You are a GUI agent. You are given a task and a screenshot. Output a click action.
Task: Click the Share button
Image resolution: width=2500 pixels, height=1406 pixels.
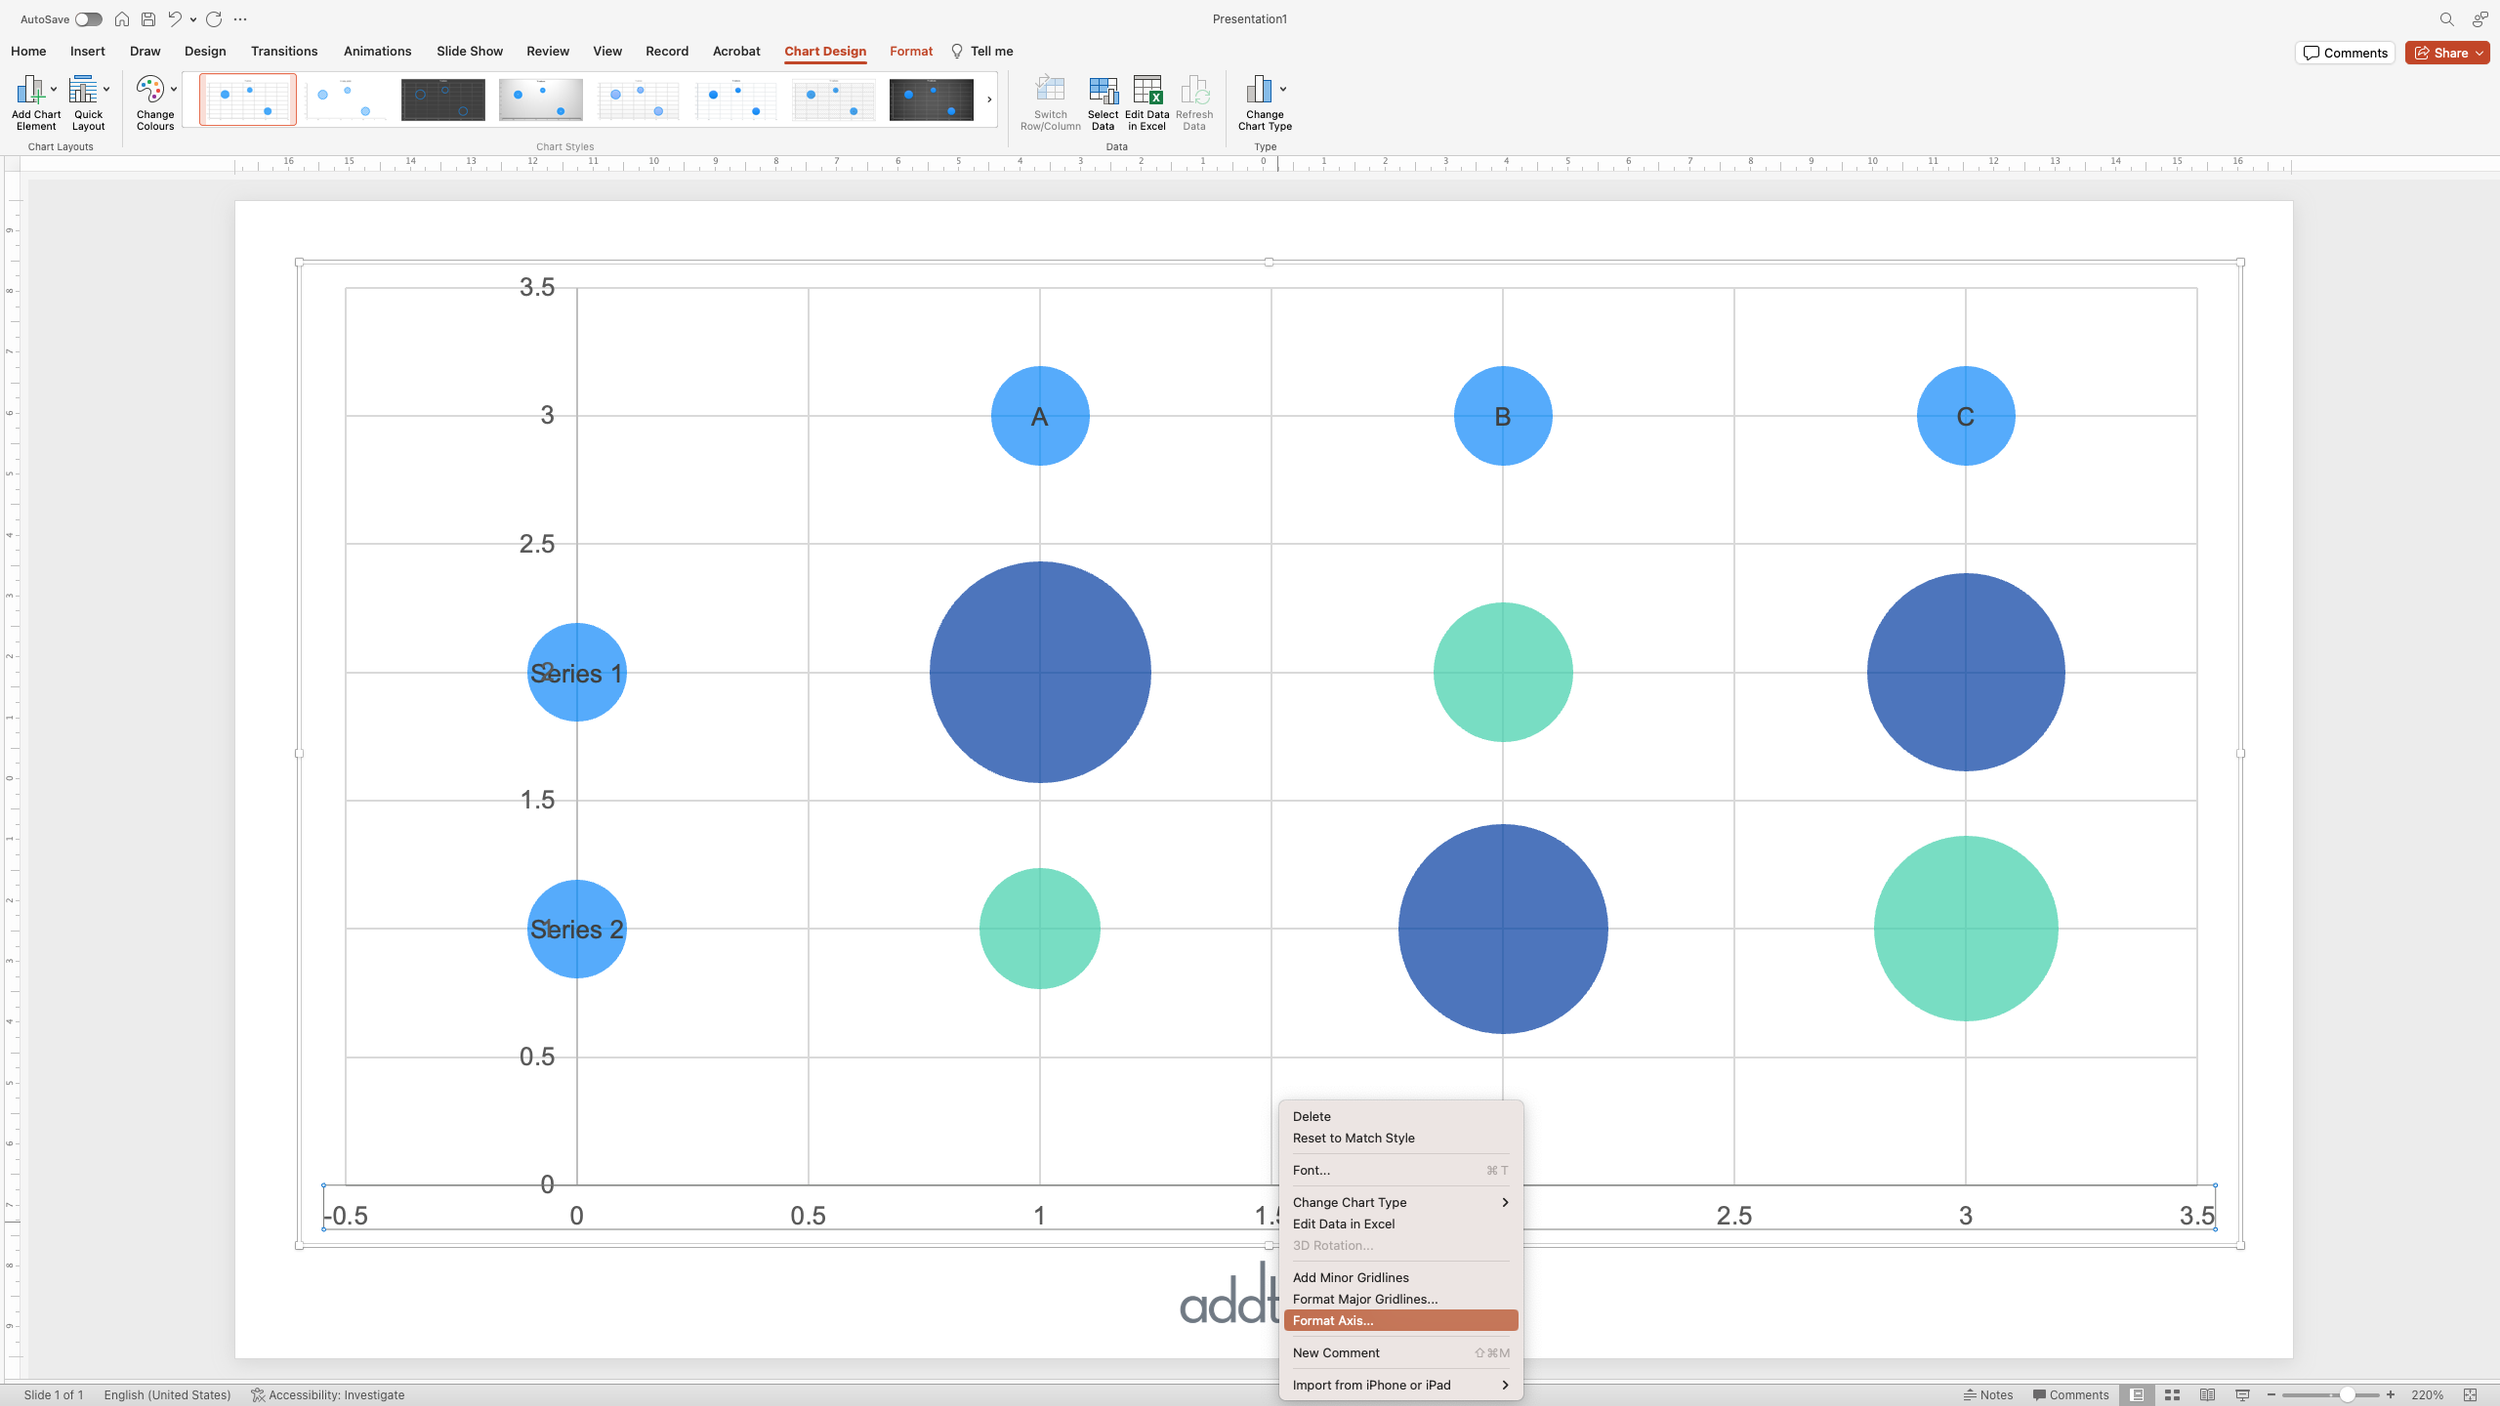click(x=2447, y=53)
